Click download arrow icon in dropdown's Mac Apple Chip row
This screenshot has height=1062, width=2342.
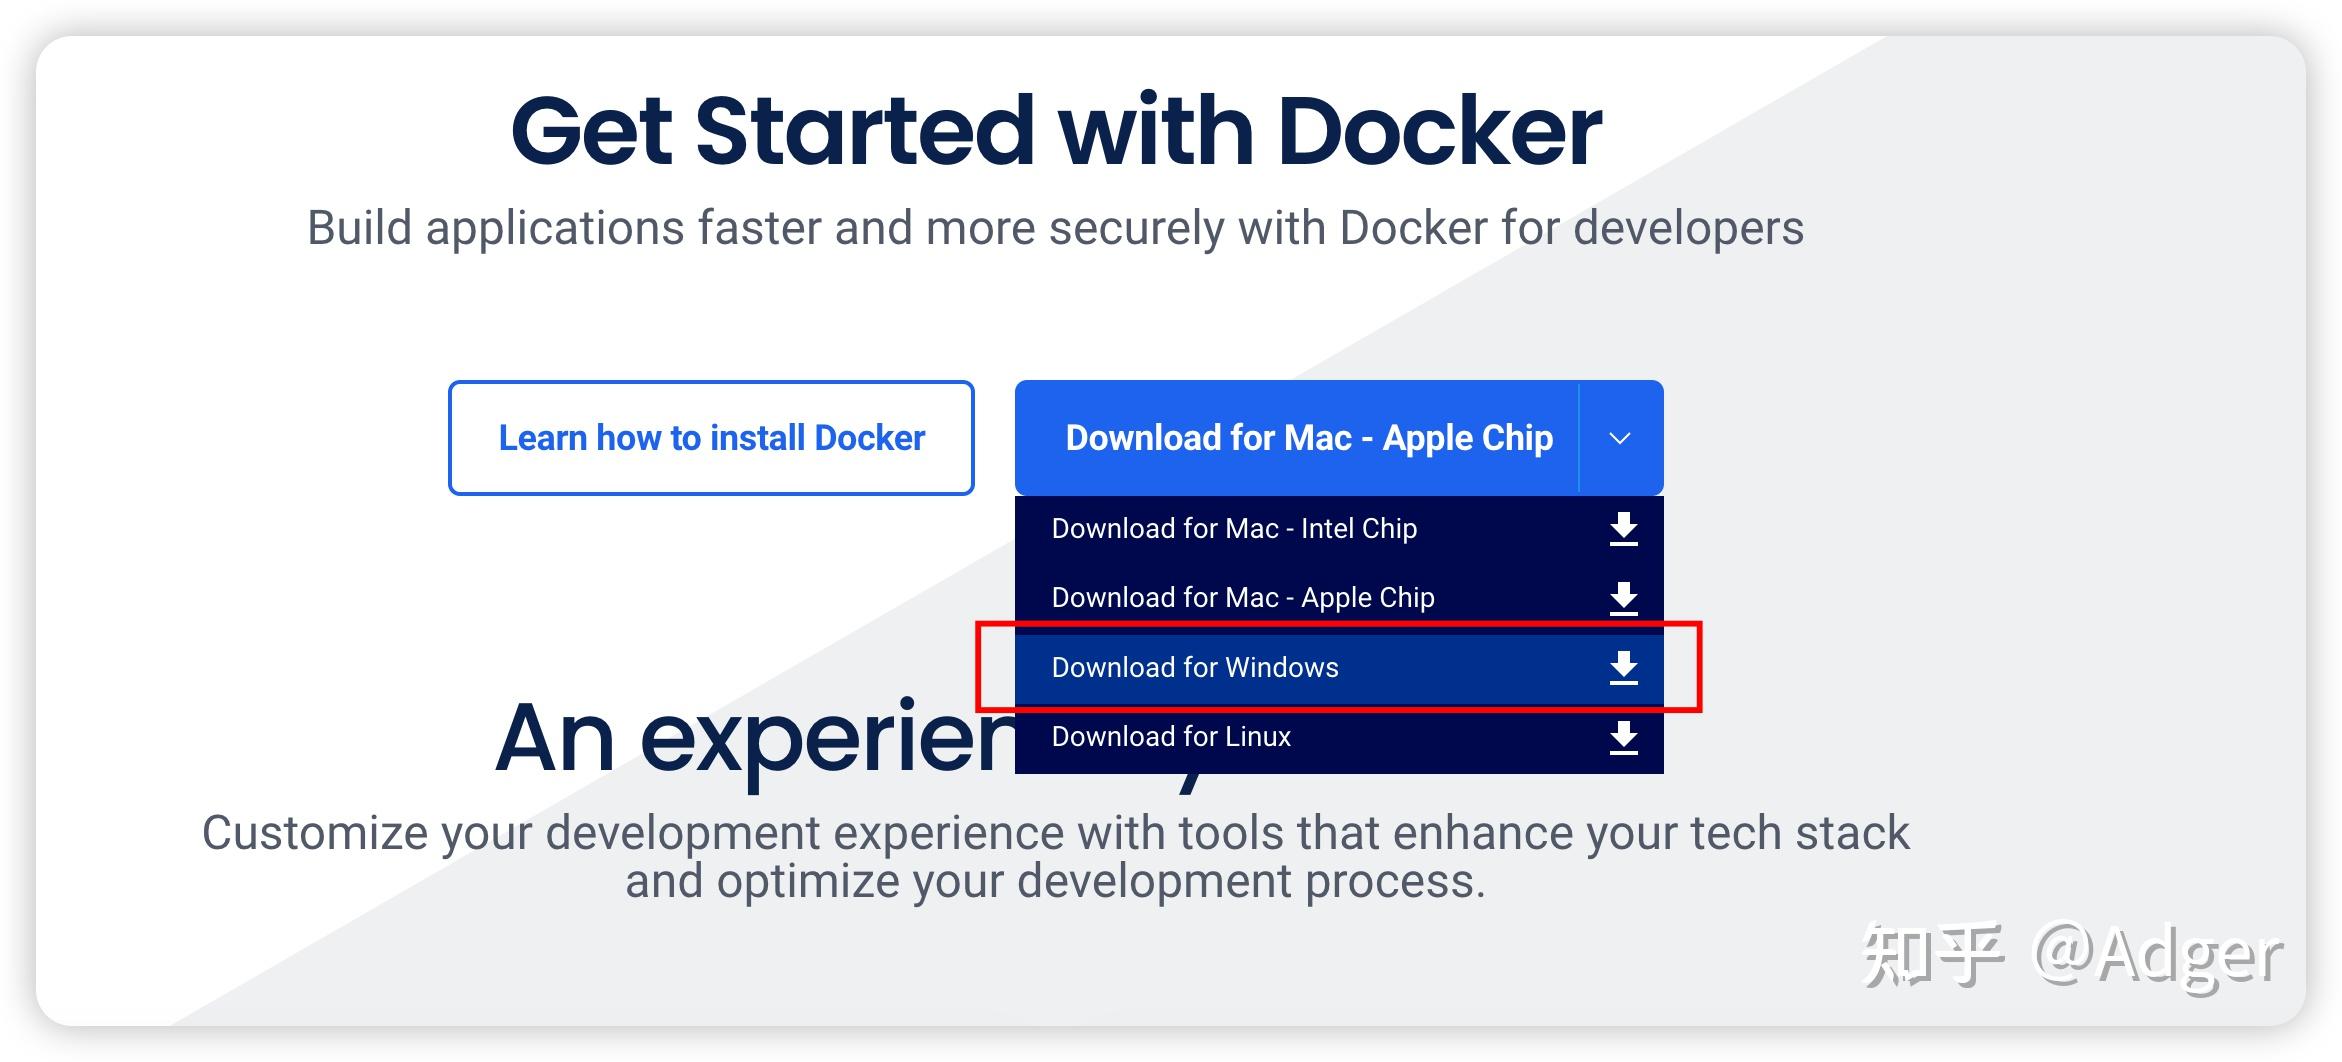[x=1623, y=598]
